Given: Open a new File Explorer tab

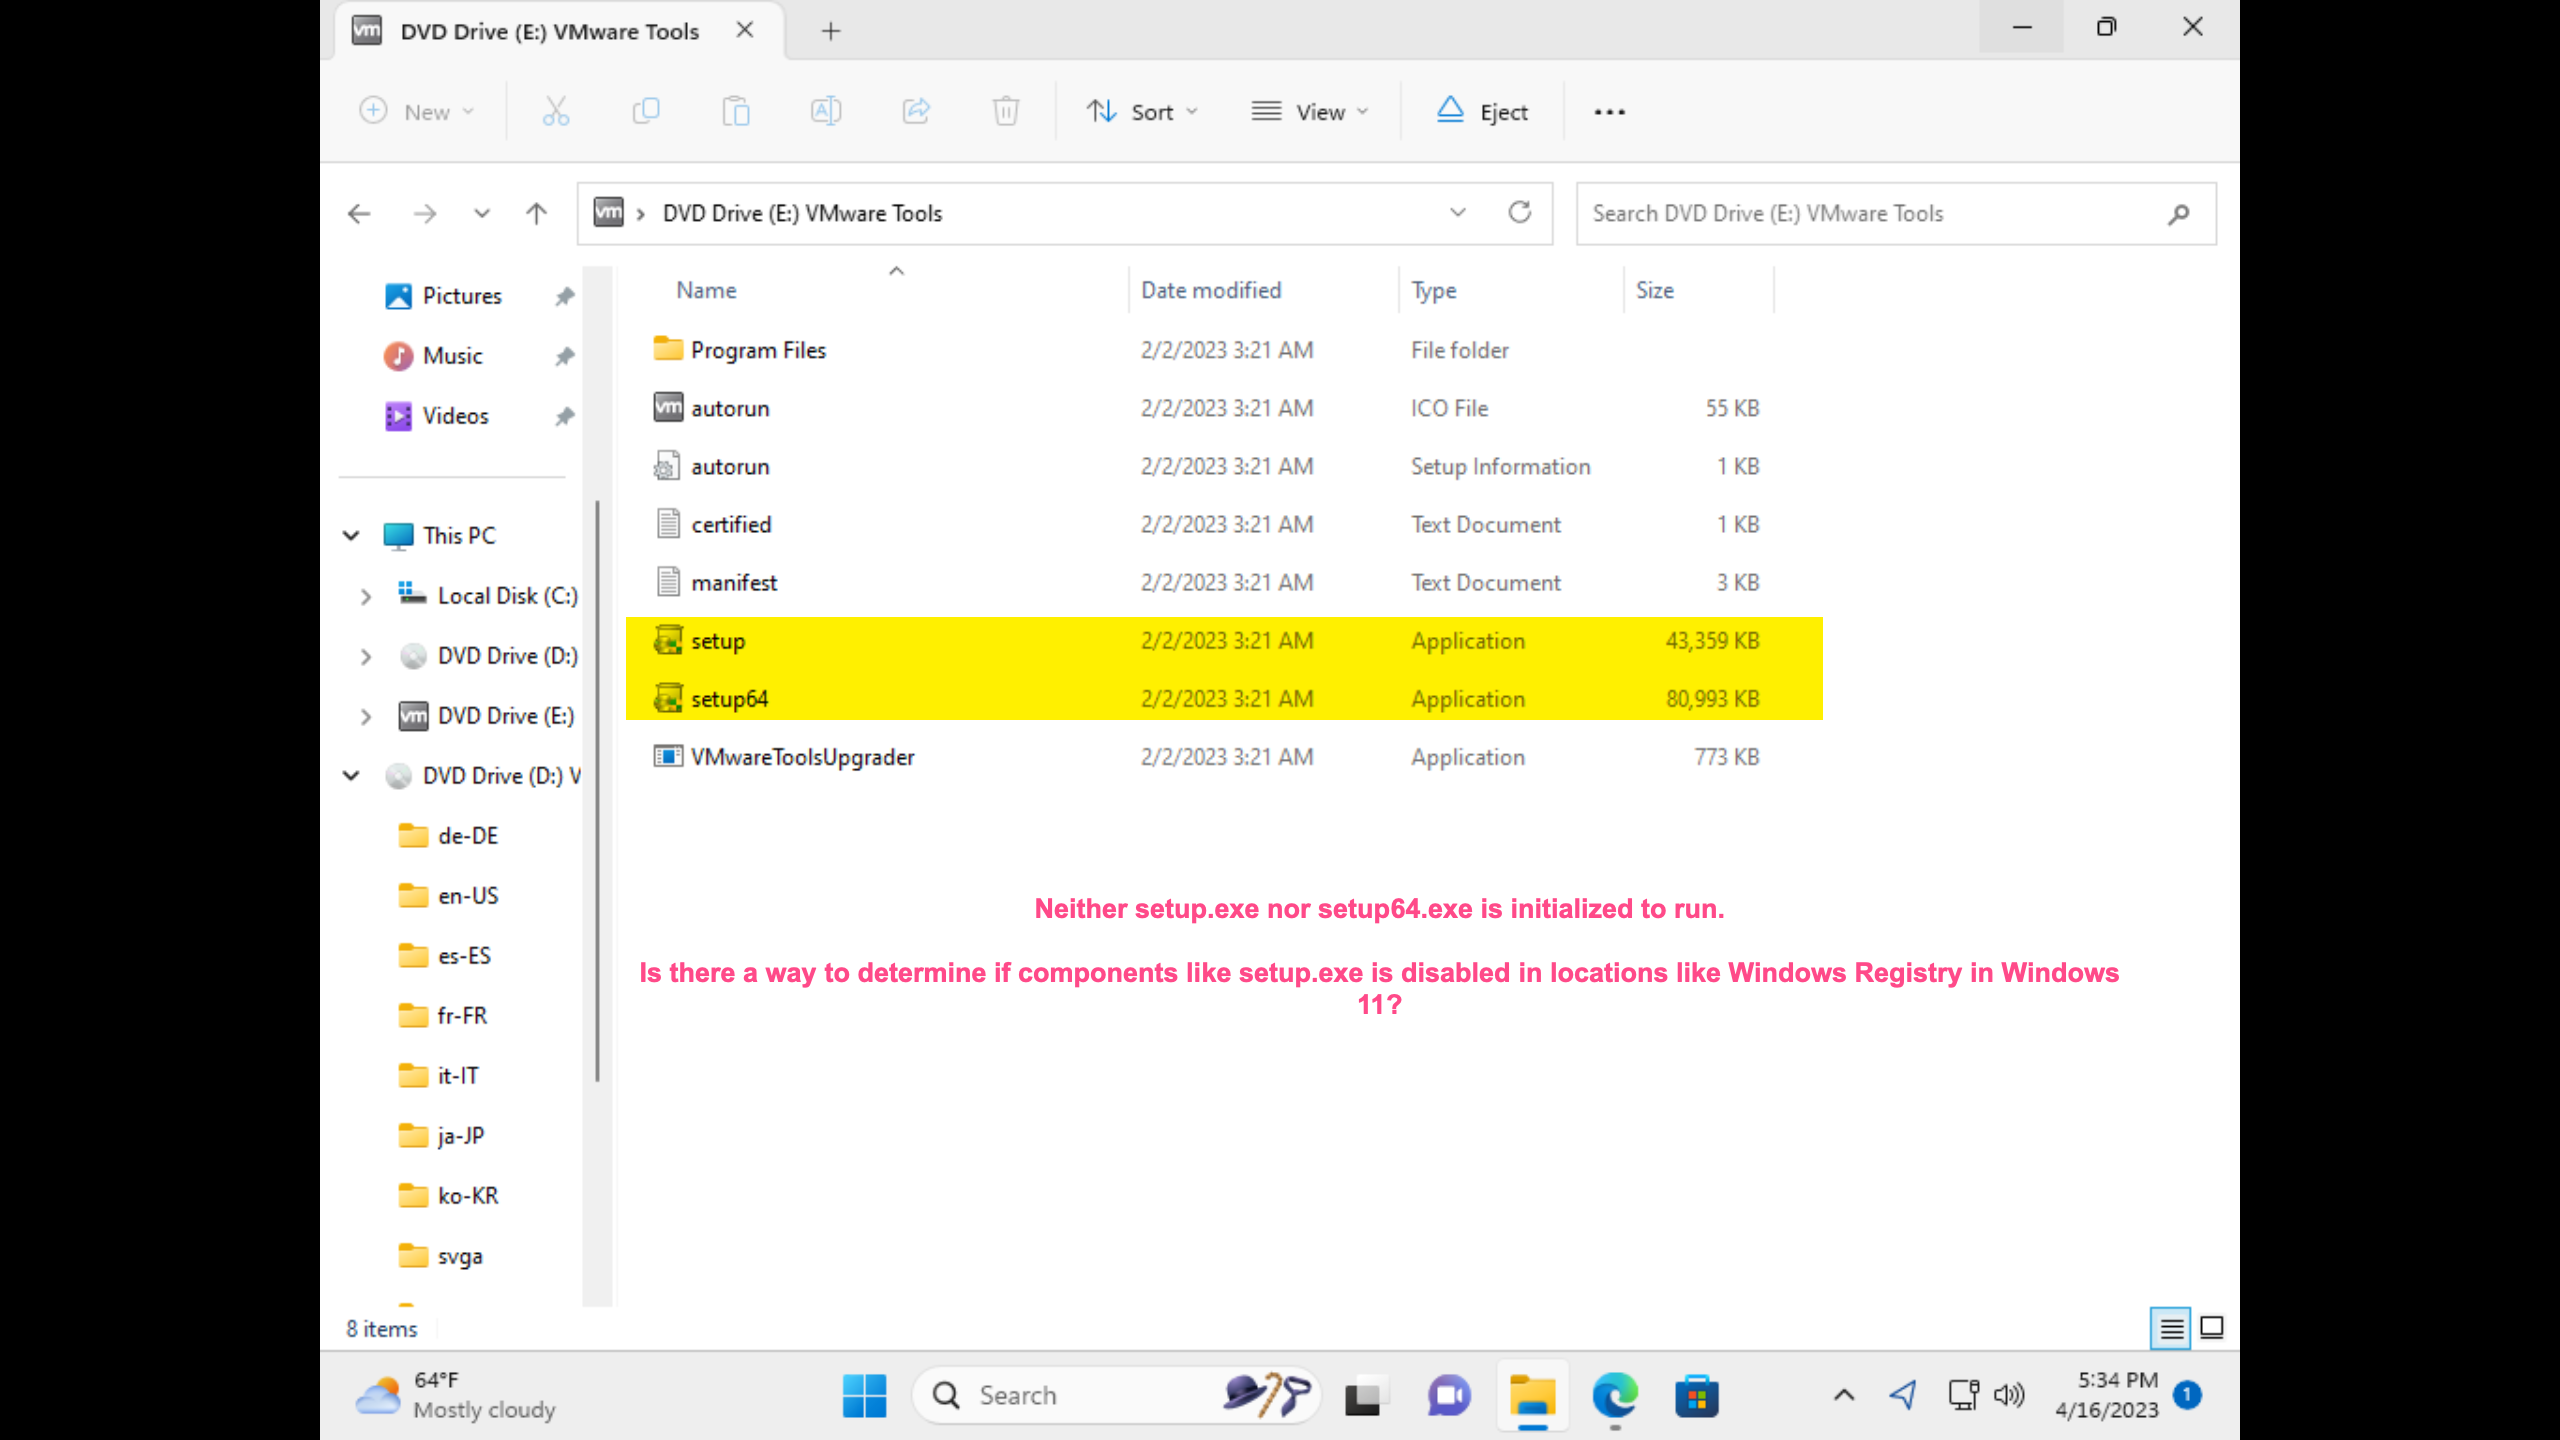Looking at the screenshot, I should coord(830,31).
